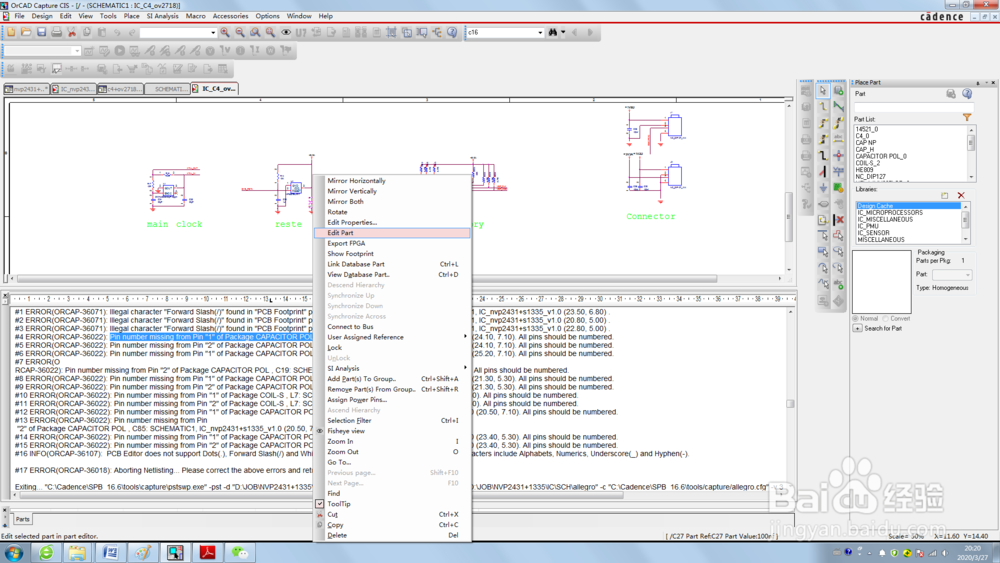Open the Windows Start button
The height and width of the screenshot is (563, 1000).
[x=13, y=552]
